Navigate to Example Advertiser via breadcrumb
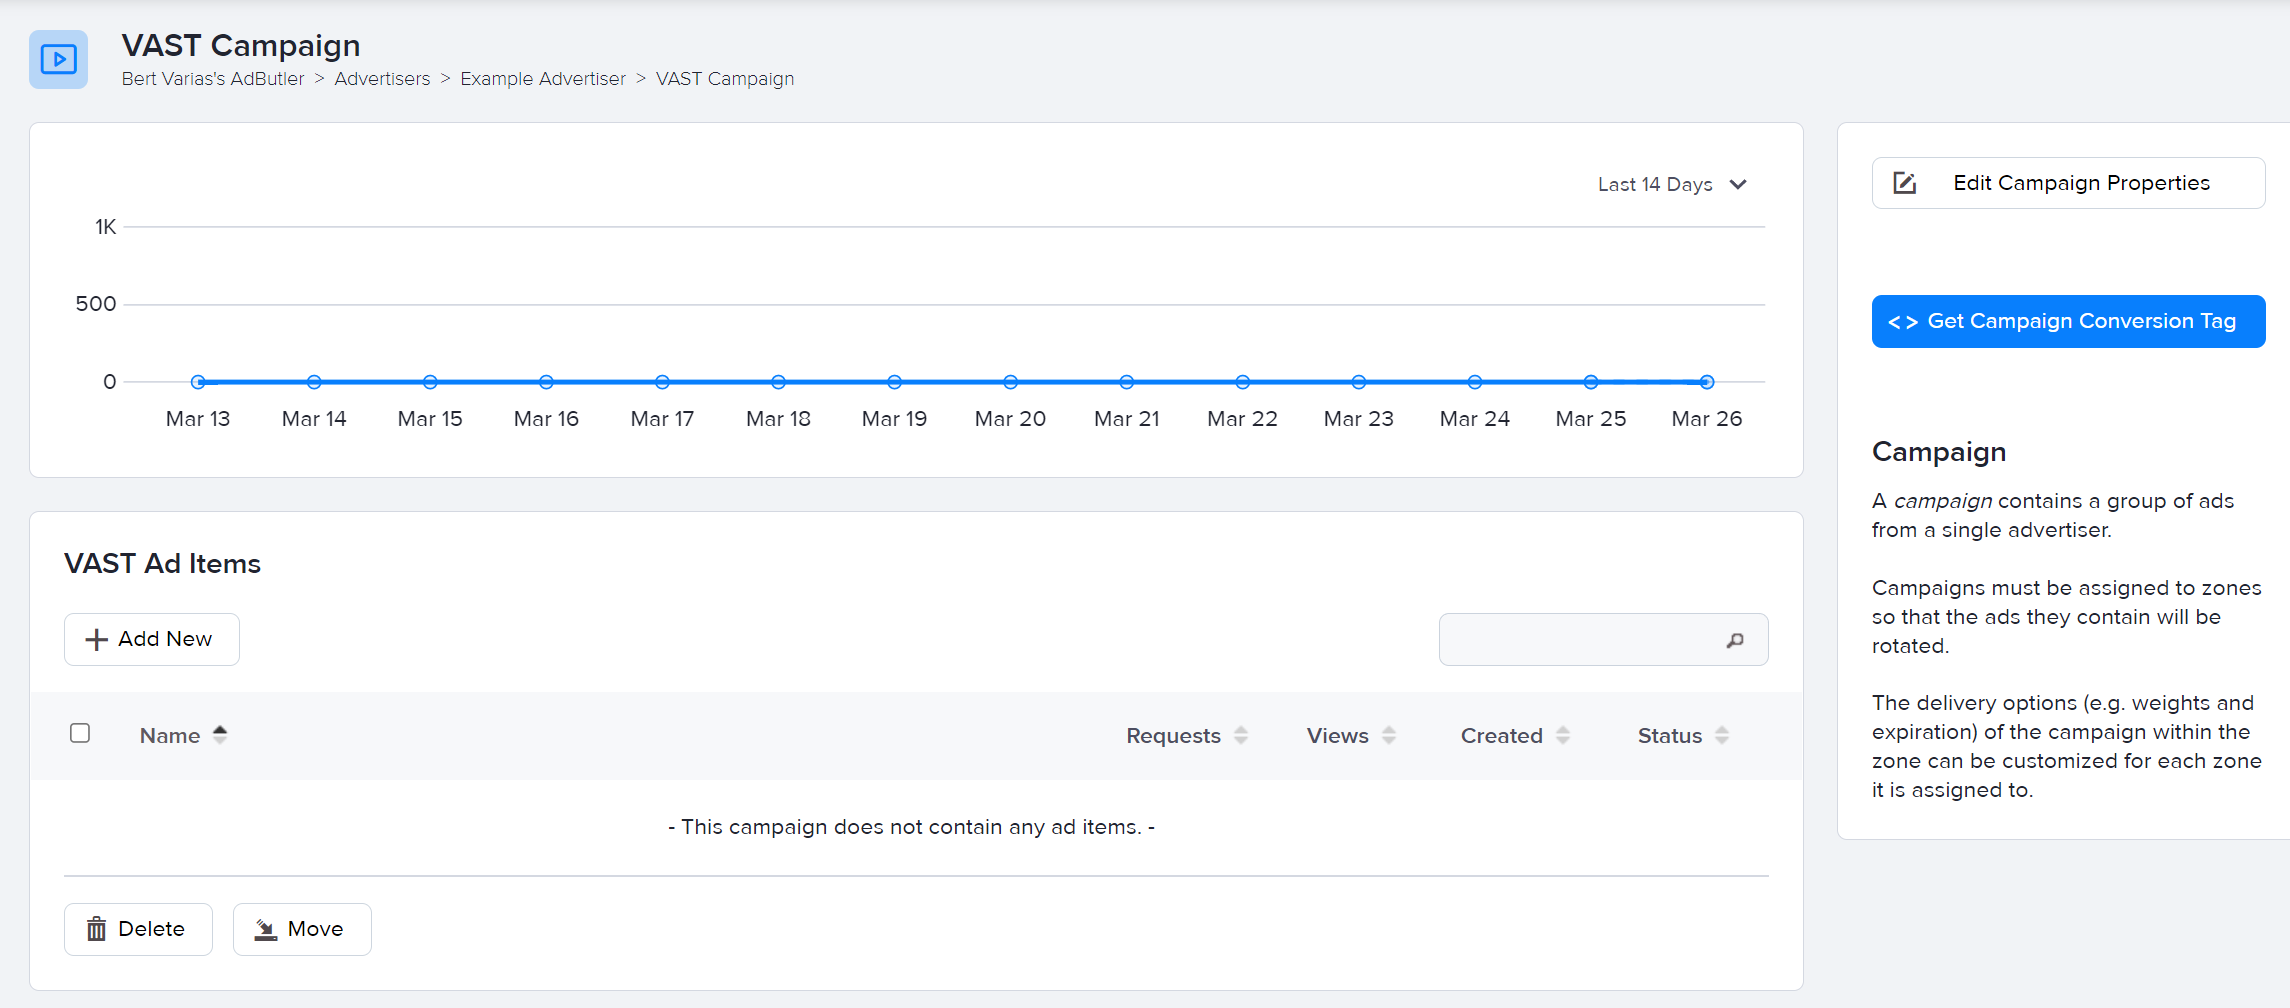This screenshot has height=1008, width=2290. coord(543,78)
